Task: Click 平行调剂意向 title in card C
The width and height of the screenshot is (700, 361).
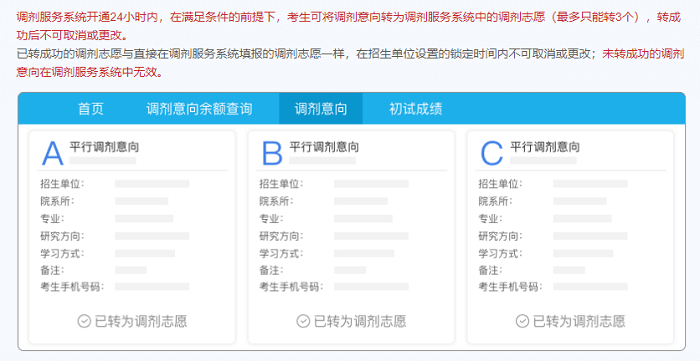Action: [x=545, y=147]
